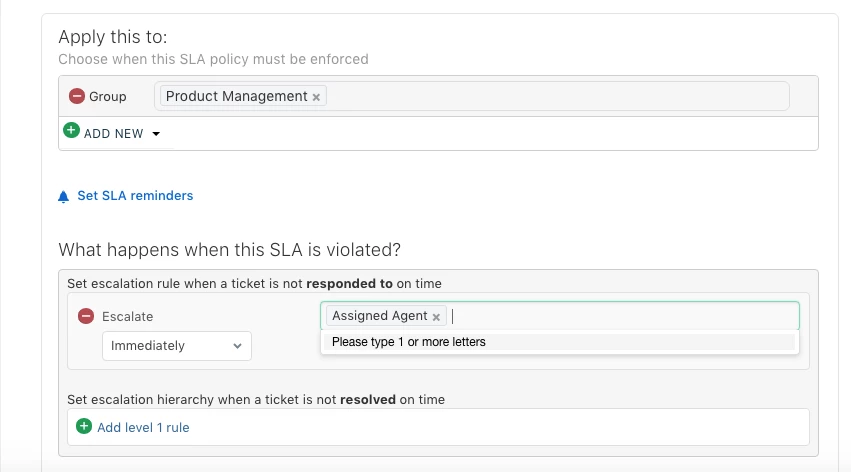Open the Immediately escalation time dropdown
Screen dimensions: 851x472
tap(177, 346)
